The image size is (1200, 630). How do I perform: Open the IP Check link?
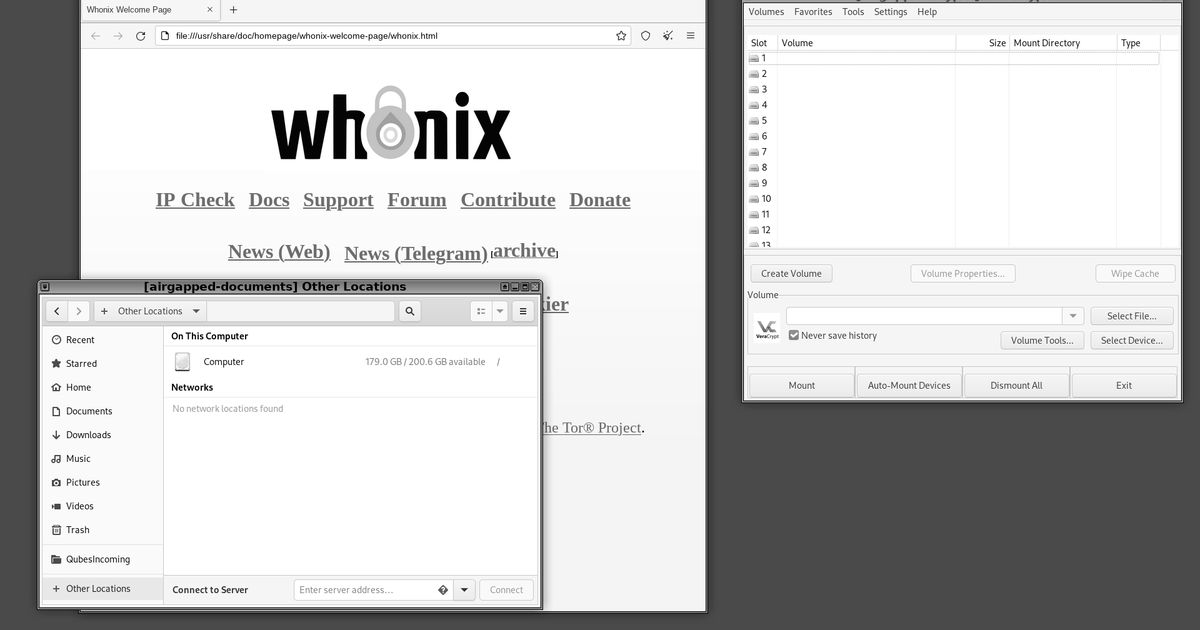[195, 200]
